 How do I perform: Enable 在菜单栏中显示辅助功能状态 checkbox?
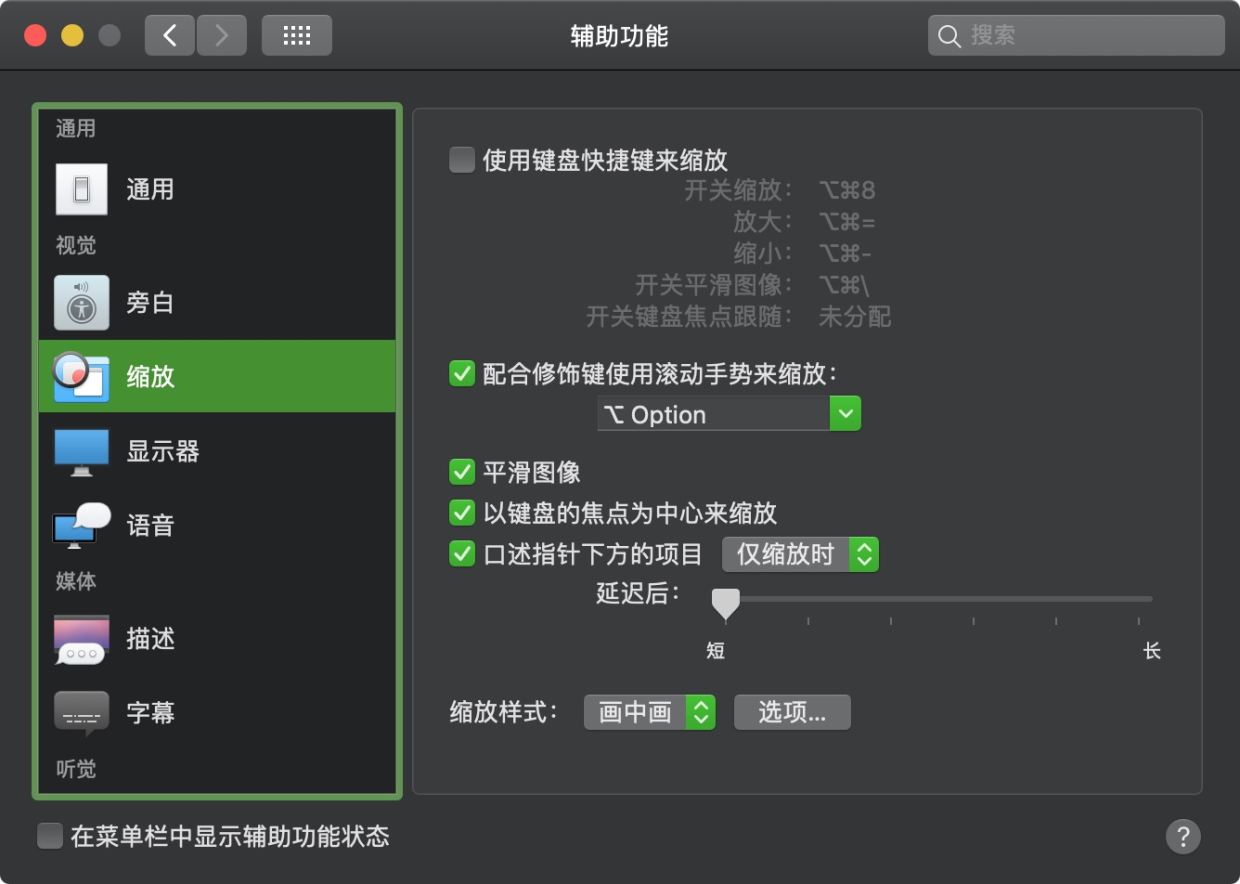pyautogui.click(x=50, y=836)
